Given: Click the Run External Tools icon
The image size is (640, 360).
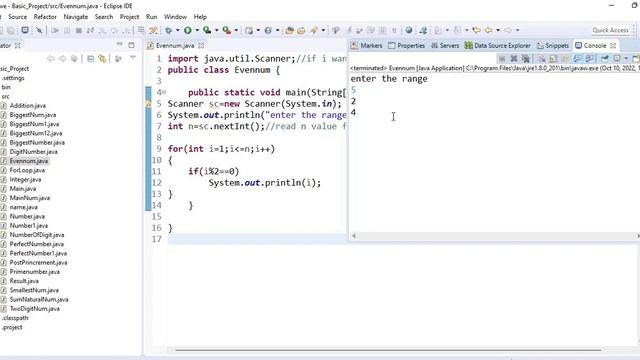Looking at the screenshot, I should [227, 30].
